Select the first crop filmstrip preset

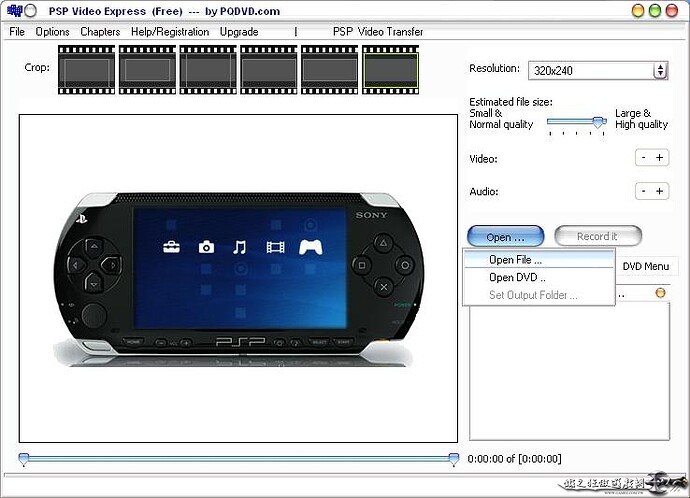[86, 70]
